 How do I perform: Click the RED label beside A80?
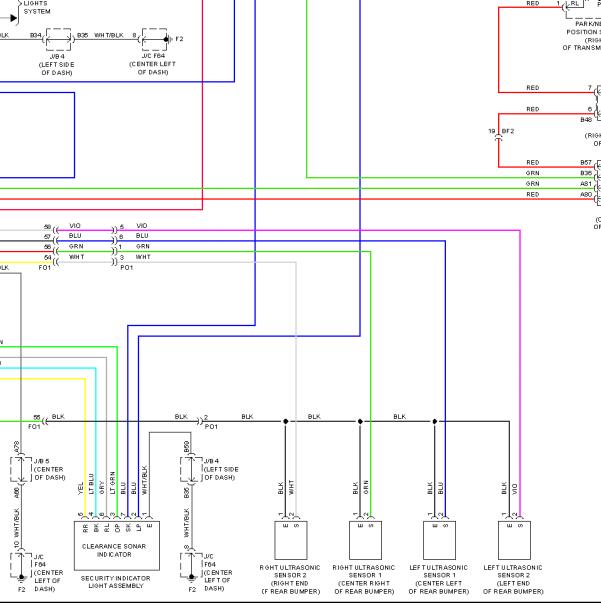[533, 194]
